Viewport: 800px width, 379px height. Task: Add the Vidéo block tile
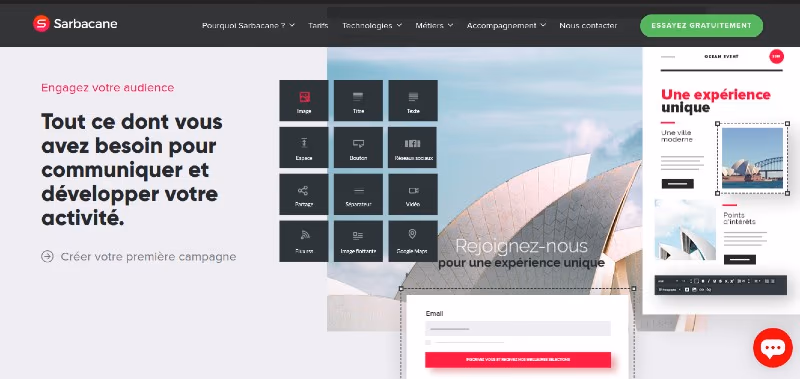click(x=413, y=194)
